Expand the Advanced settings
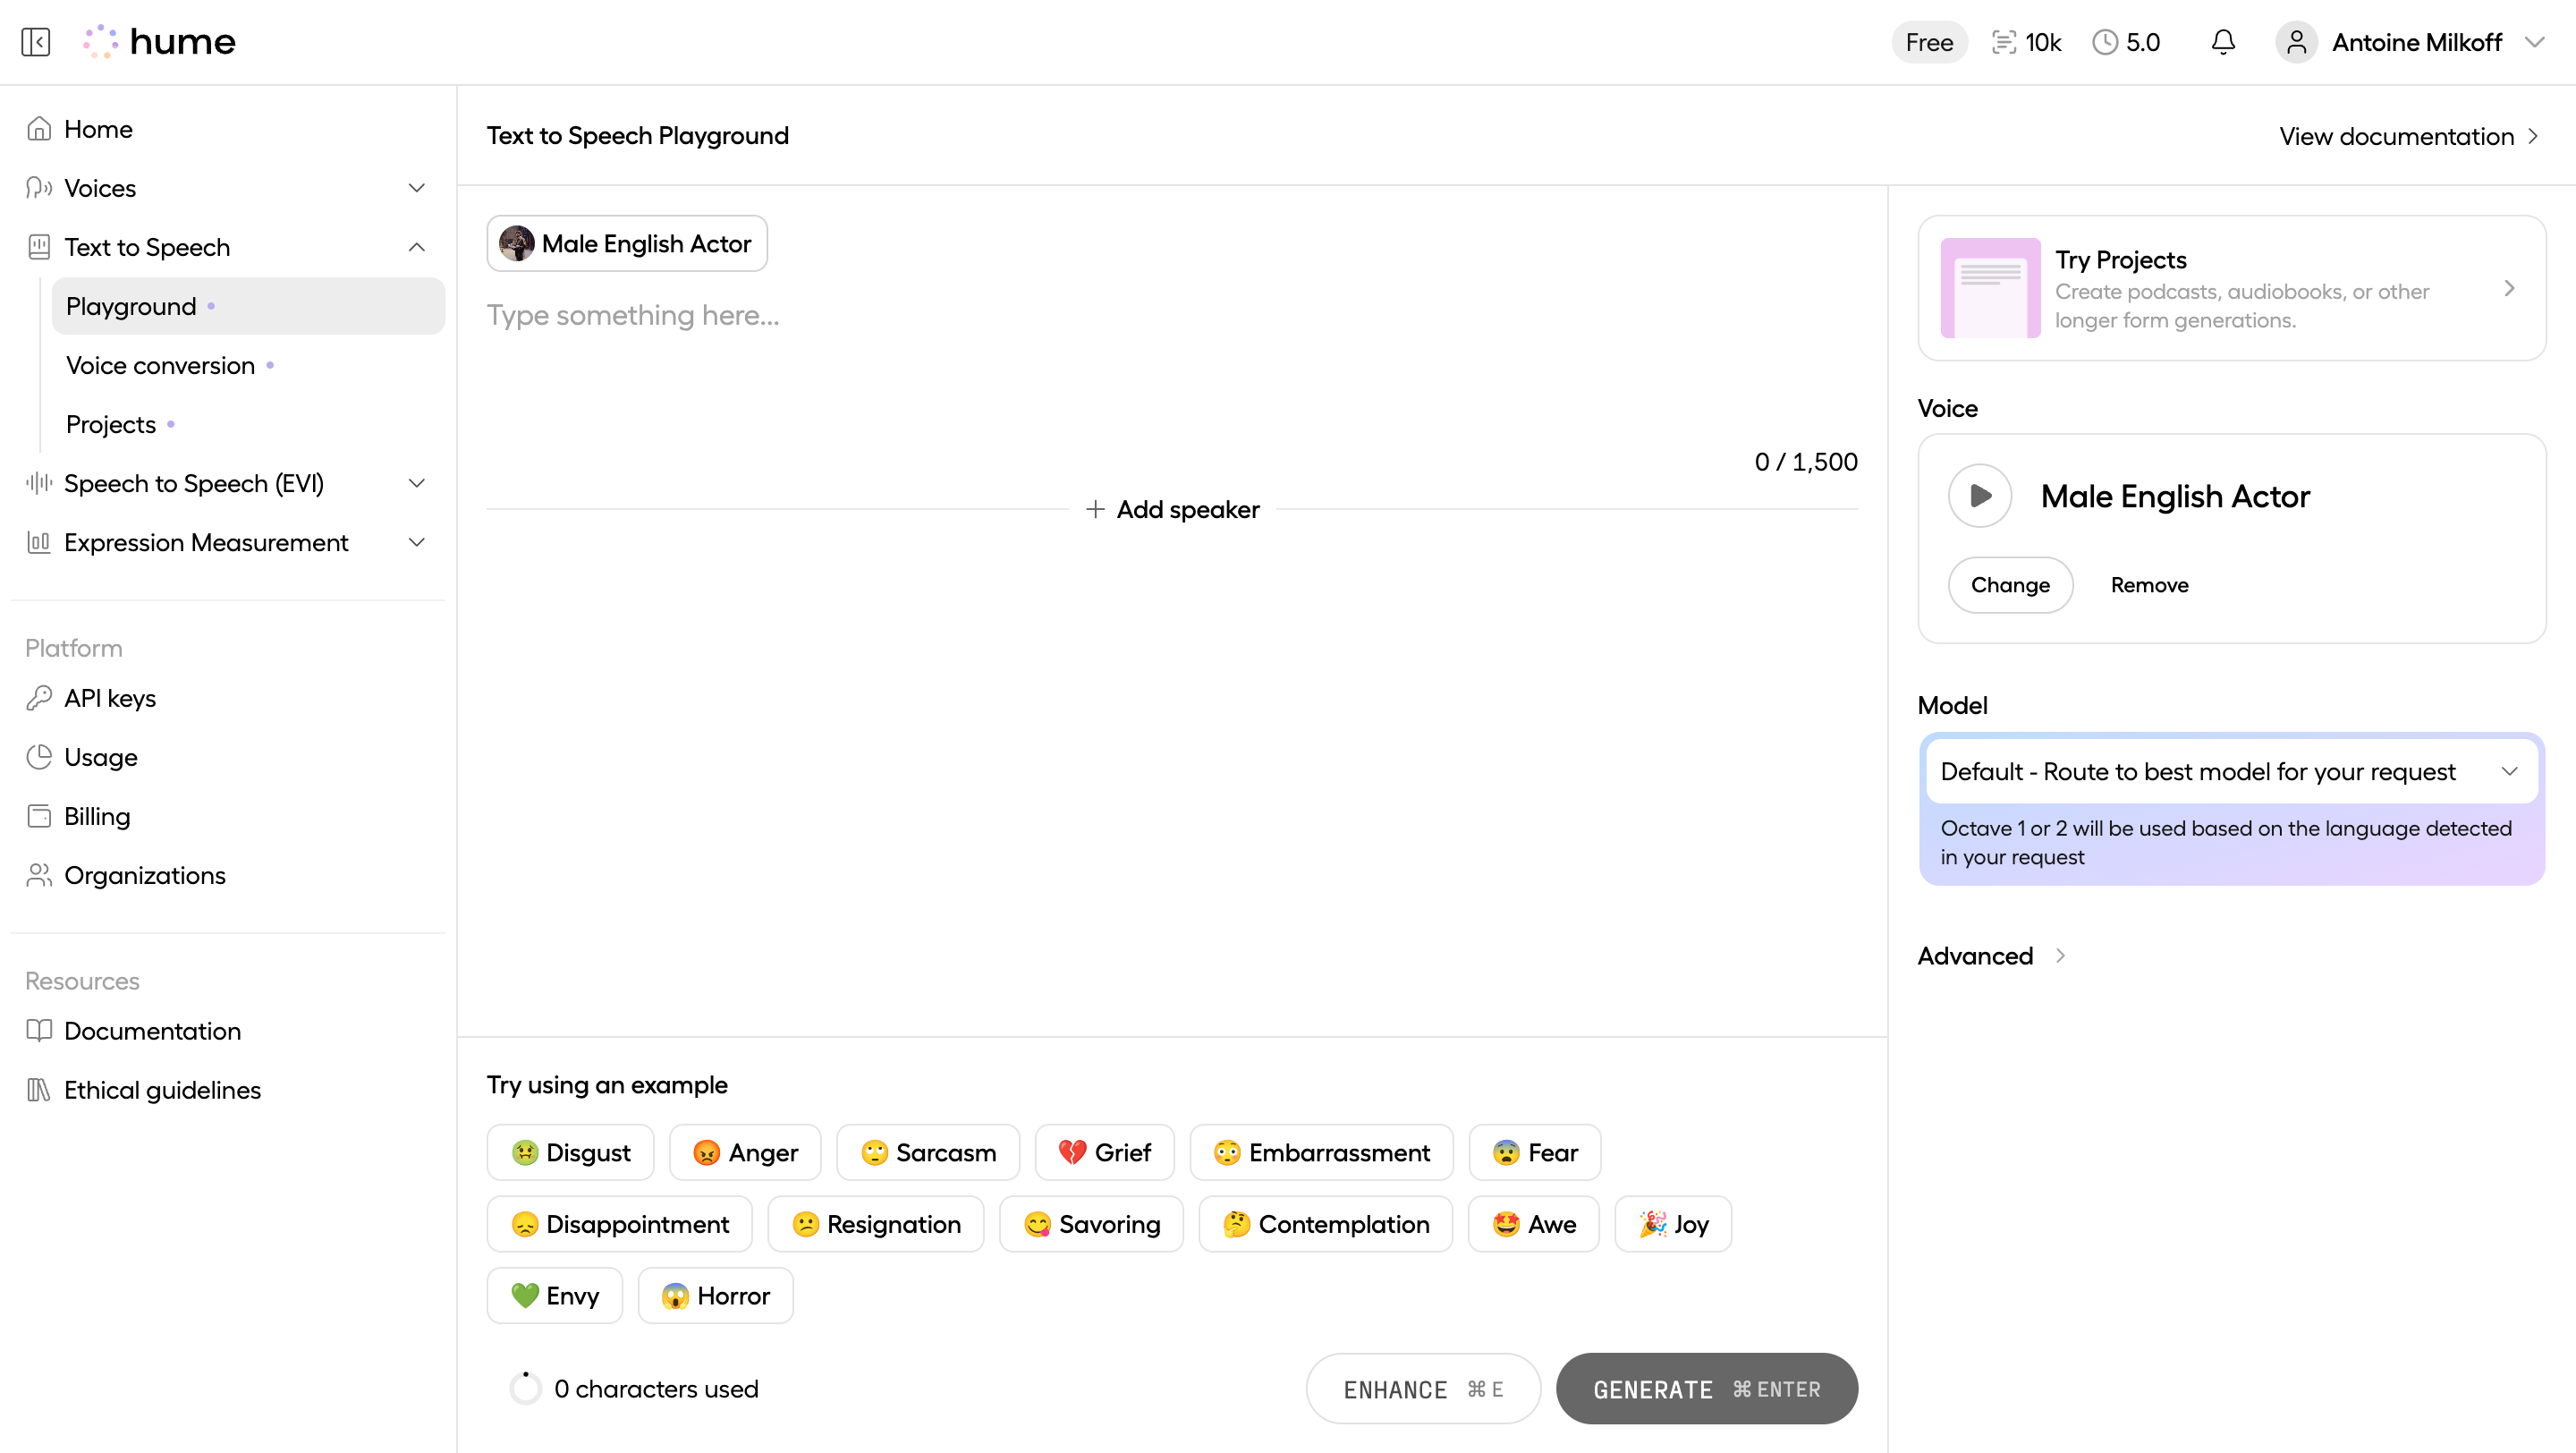The image size is (2576, 1453). tap(1990, 956)
